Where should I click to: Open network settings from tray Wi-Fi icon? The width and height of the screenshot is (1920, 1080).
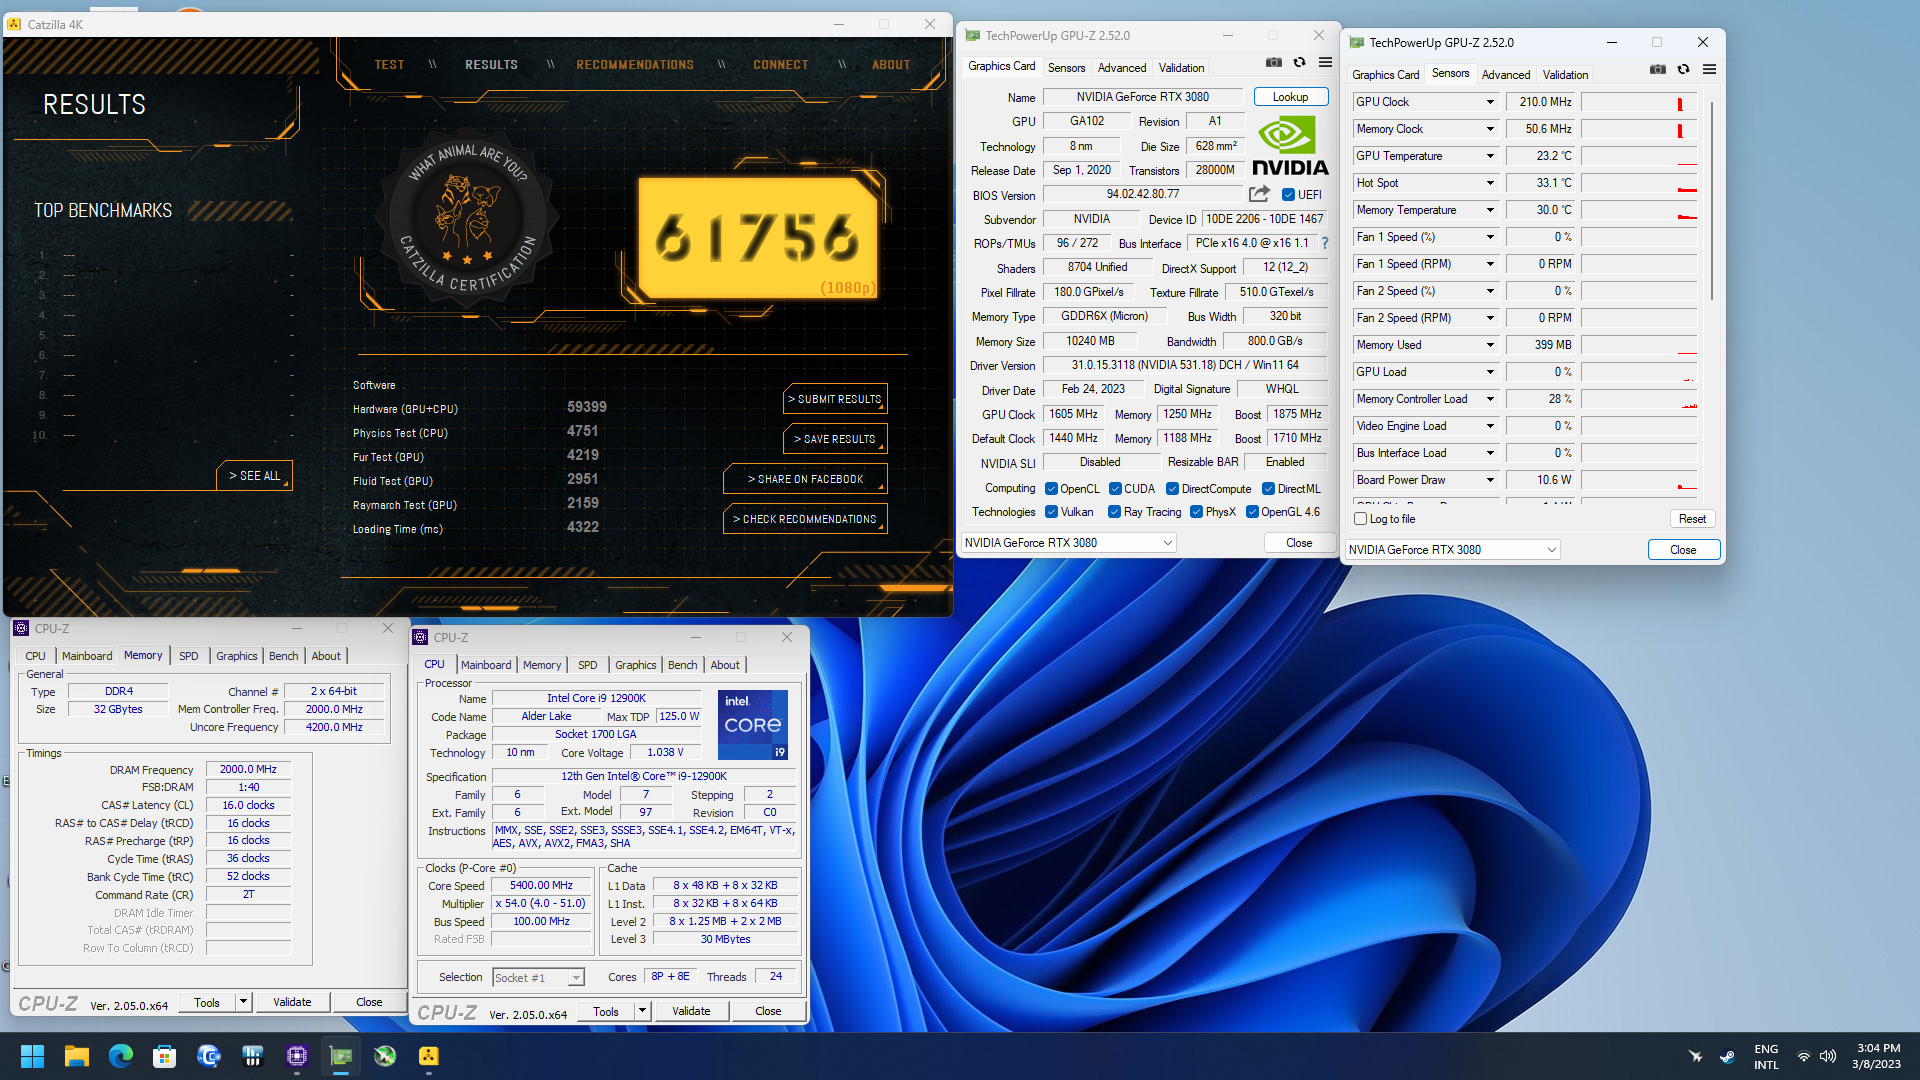(x=1803, y=1056)
